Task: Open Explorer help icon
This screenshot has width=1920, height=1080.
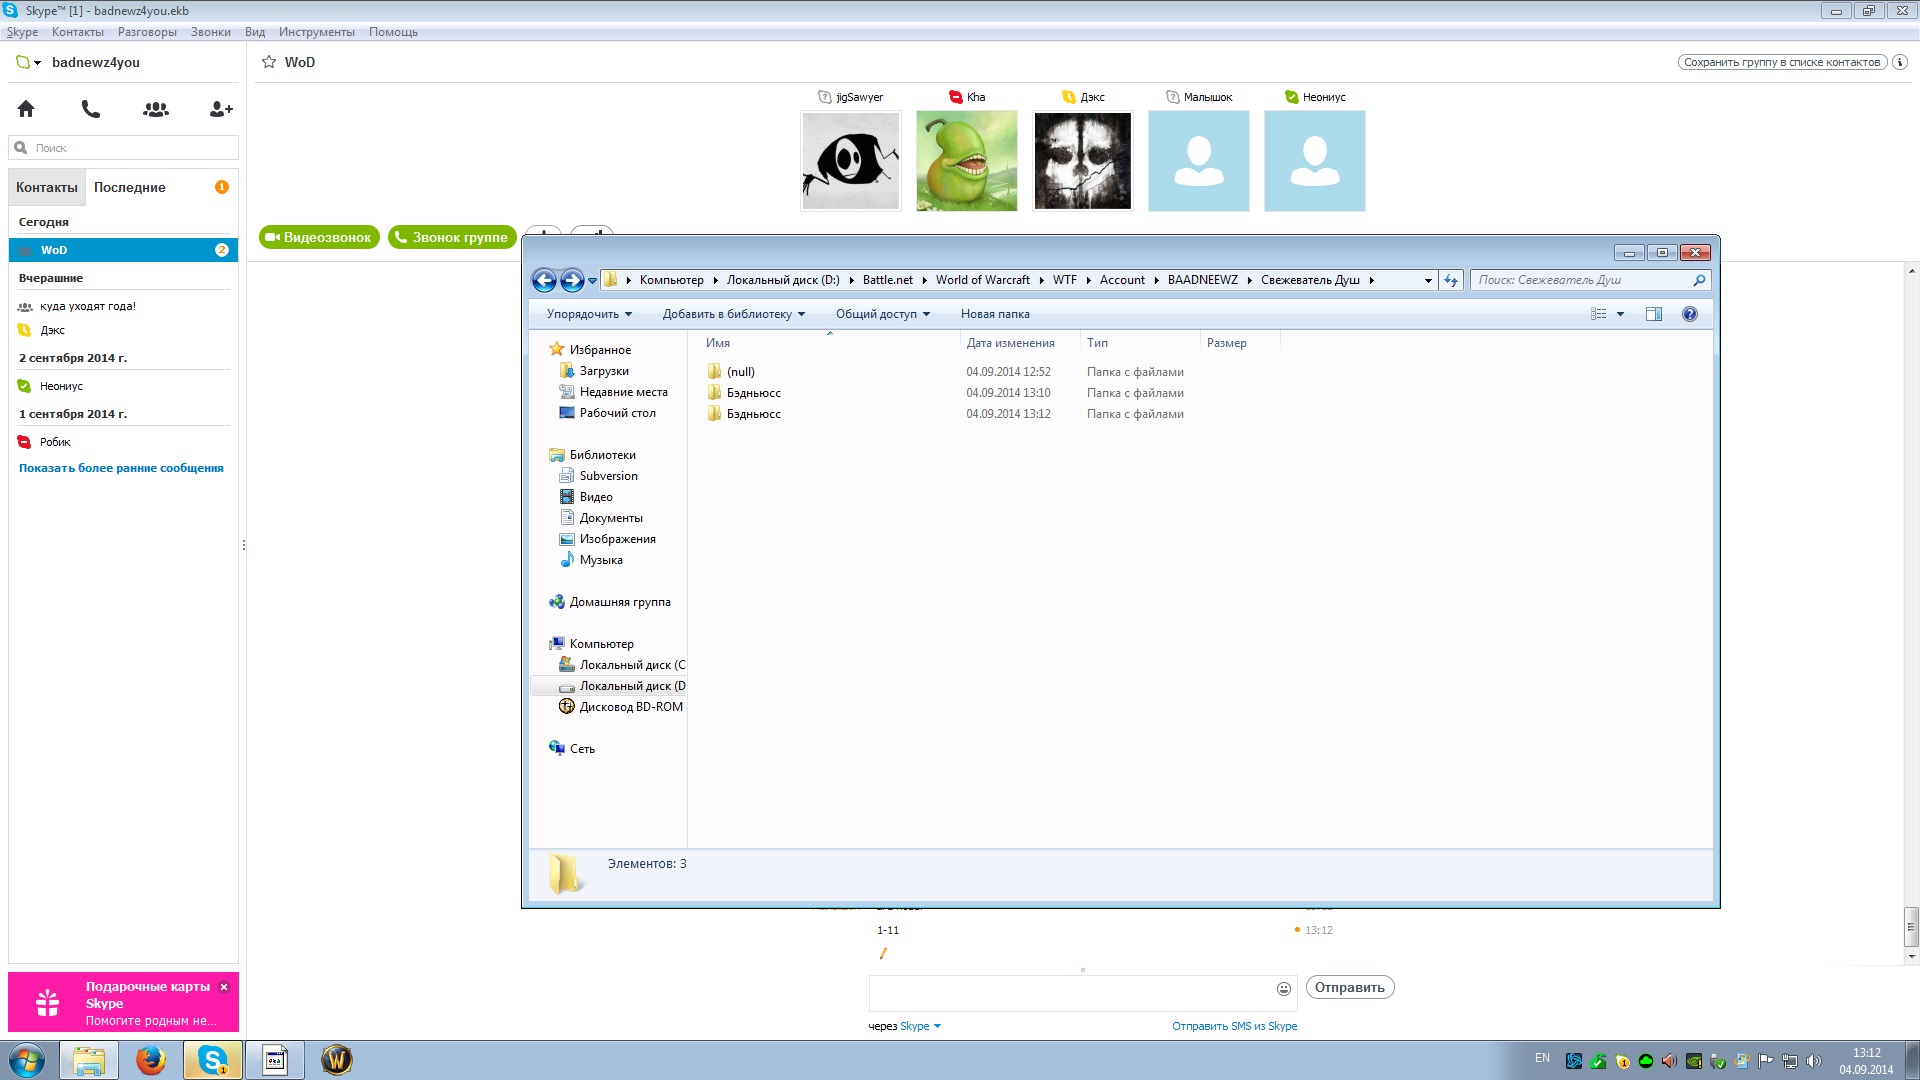Action: [1690, 314]
